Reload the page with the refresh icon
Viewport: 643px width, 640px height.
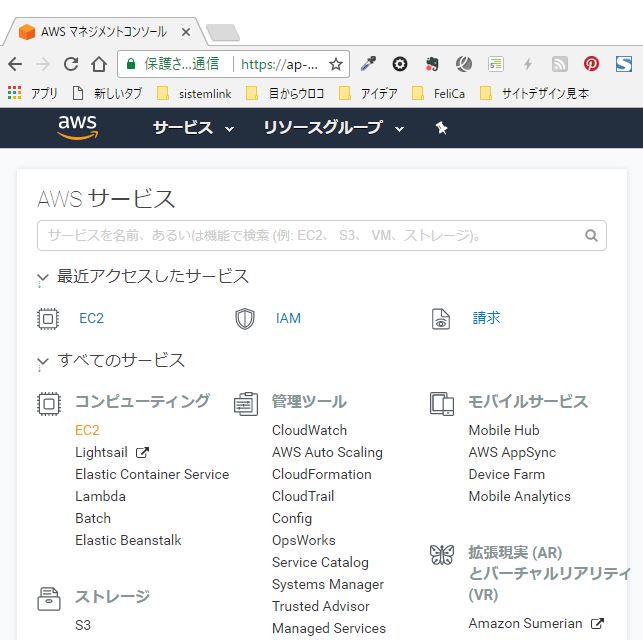coord(71,64)
